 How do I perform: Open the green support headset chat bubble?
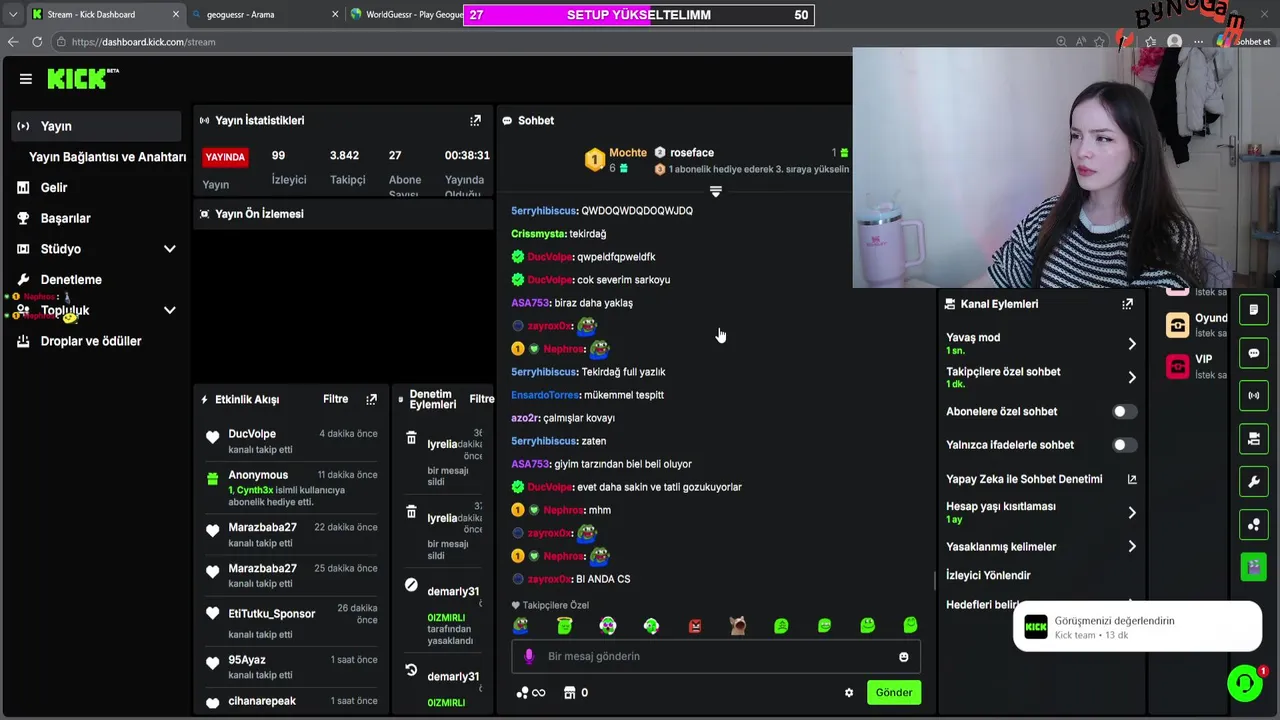1245,683
